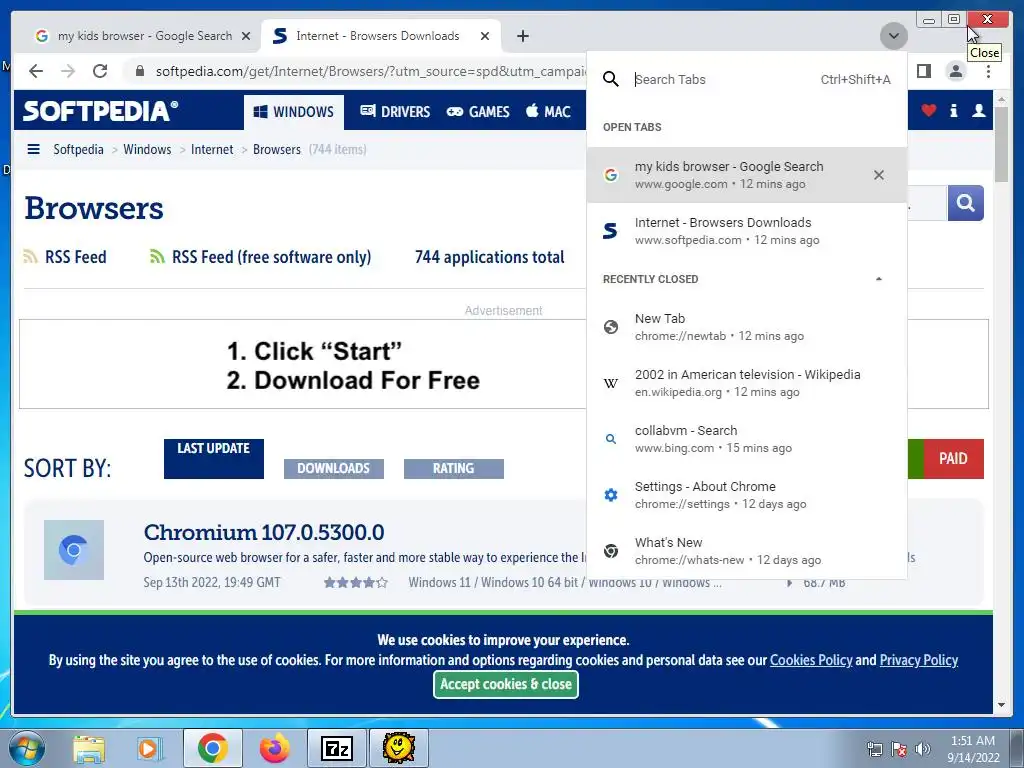
Task: Open 7-Zip from the taskbar
Action: [336, 748]
